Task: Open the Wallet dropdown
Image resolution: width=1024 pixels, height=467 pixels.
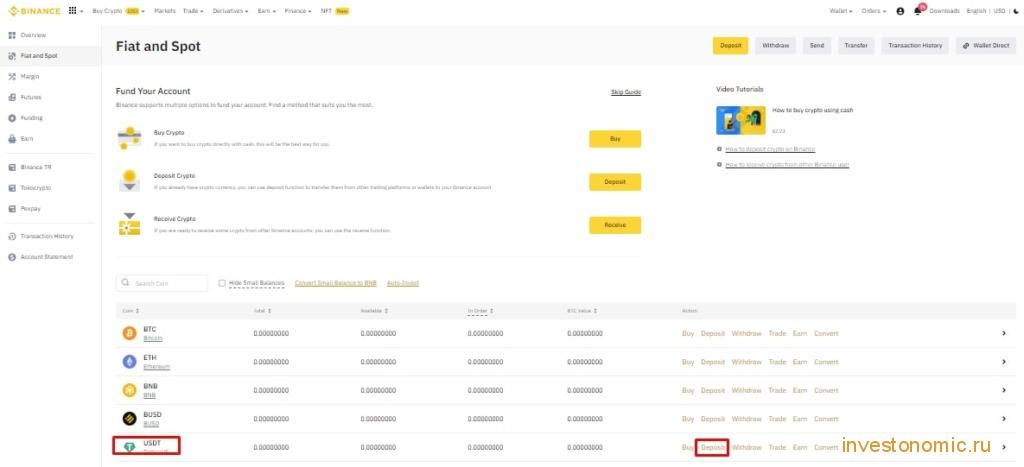Action: point(841,11)
